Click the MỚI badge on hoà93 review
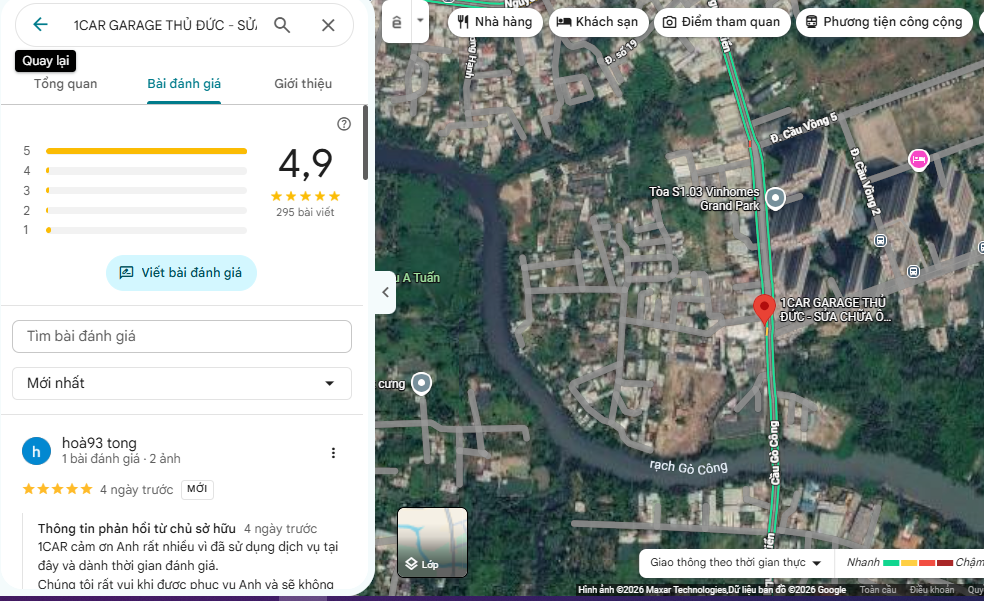The height and width of the screenshot is (601, 984). (x=197, y=489)
